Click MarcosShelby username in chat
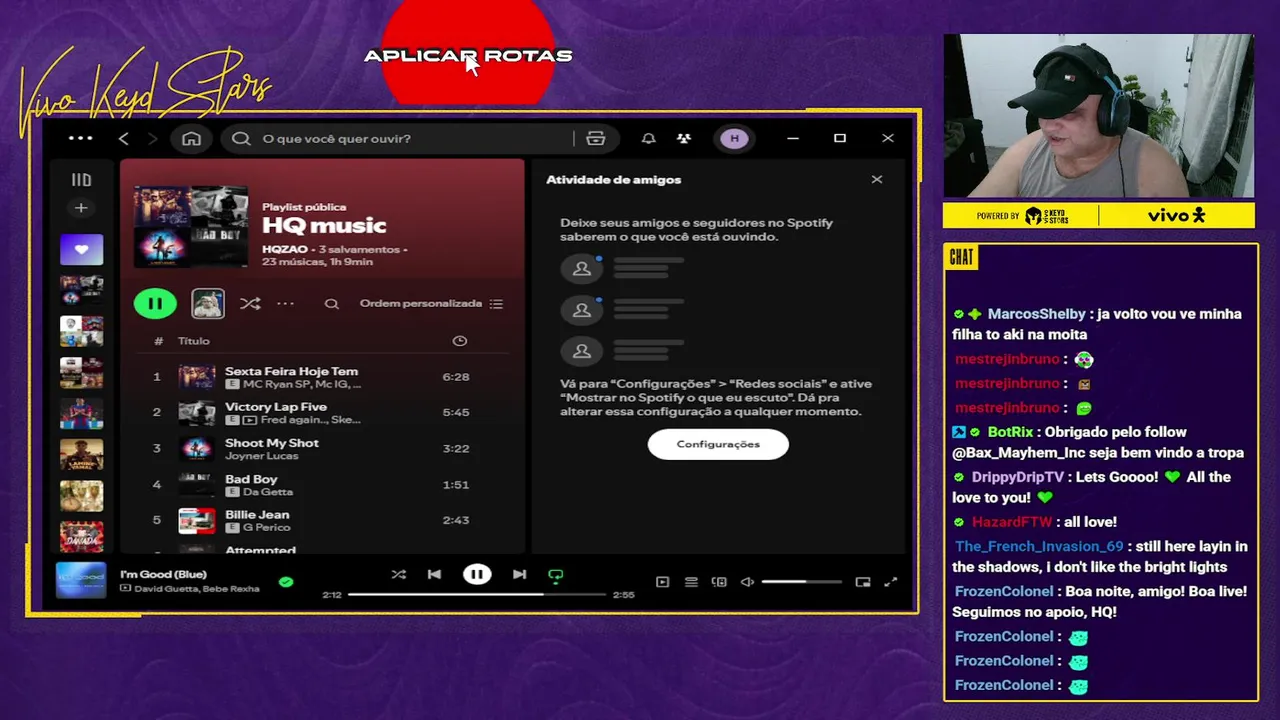Screen dimensions: 1280x720 click(x=1036, y=314)
